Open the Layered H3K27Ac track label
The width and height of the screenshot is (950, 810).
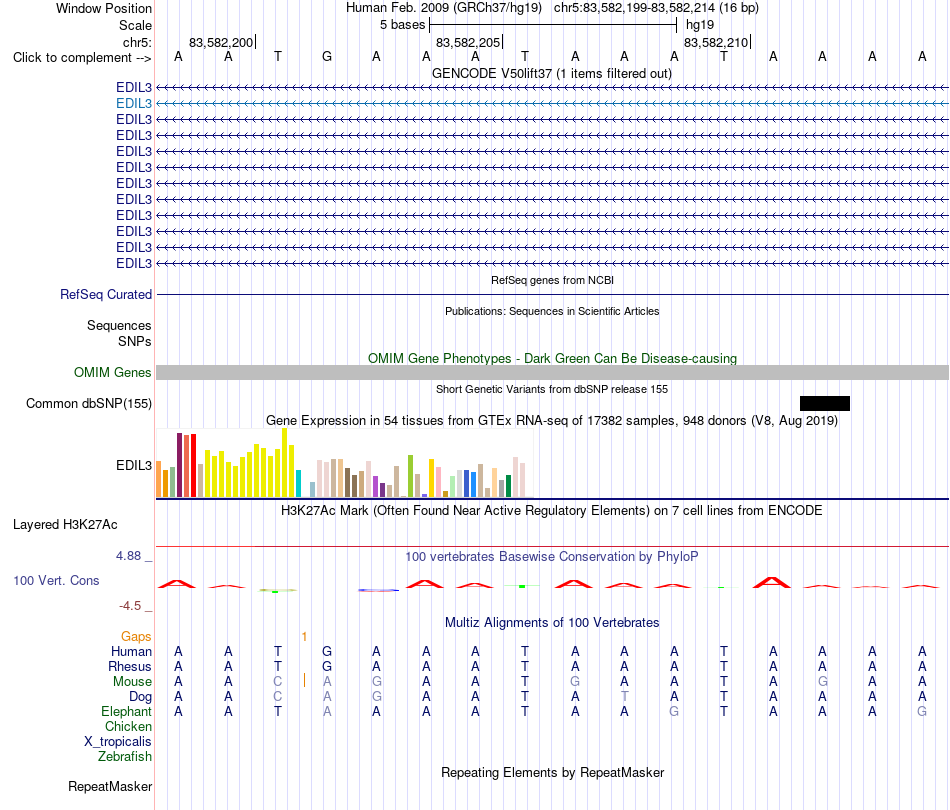[65, 525]
